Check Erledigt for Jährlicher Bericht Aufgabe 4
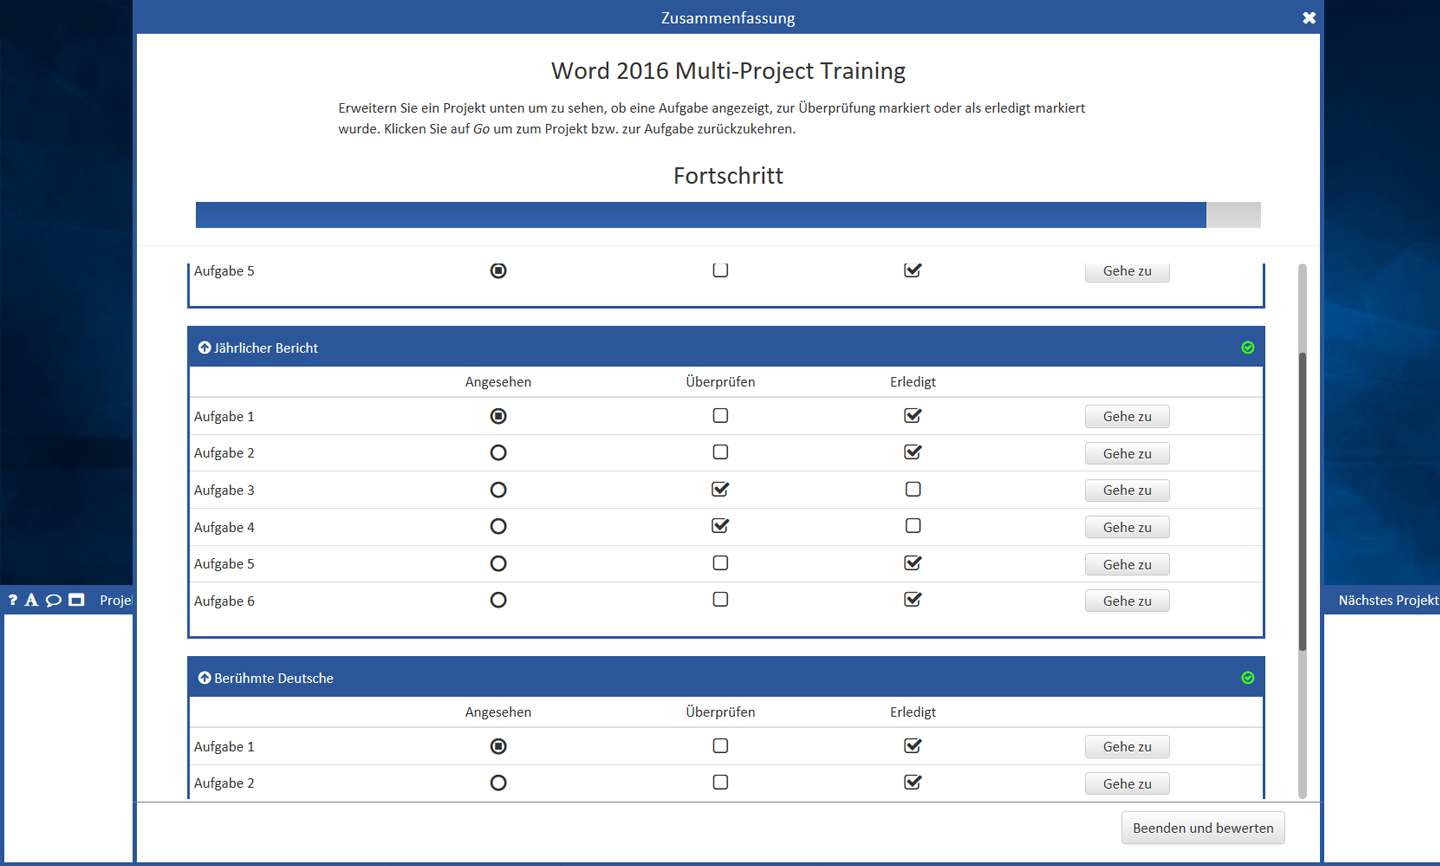Screen dimensions: 1440x866 pyautogui.click(x=913, y=526)
